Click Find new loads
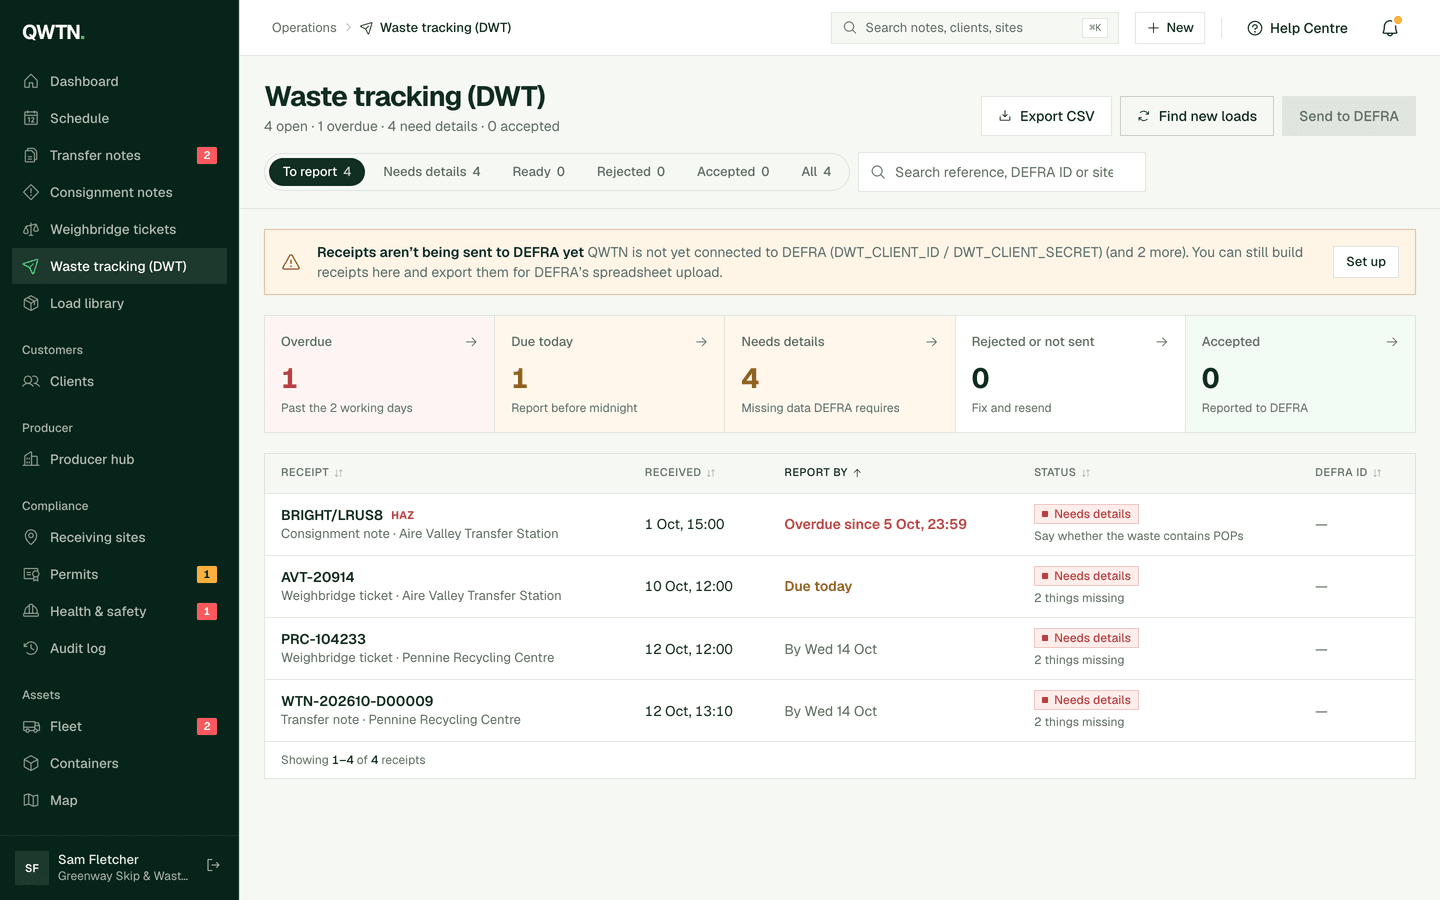Viewport: 1440px width, 900px height. pos(1197,116)
